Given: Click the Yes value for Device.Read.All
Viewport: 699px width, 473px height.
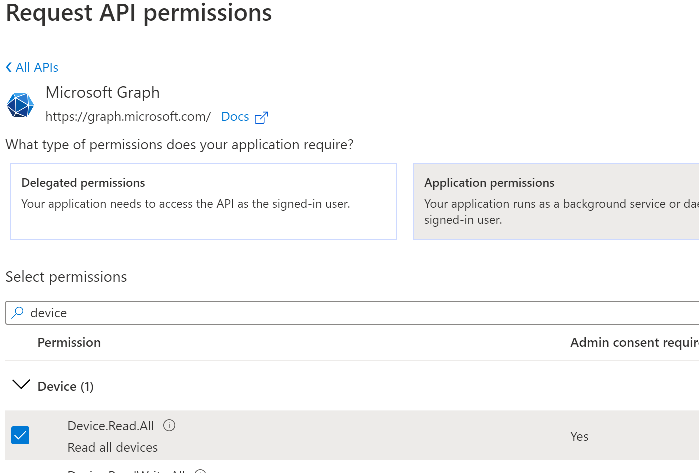Looking at the screenshot, I should coord(579,436).
